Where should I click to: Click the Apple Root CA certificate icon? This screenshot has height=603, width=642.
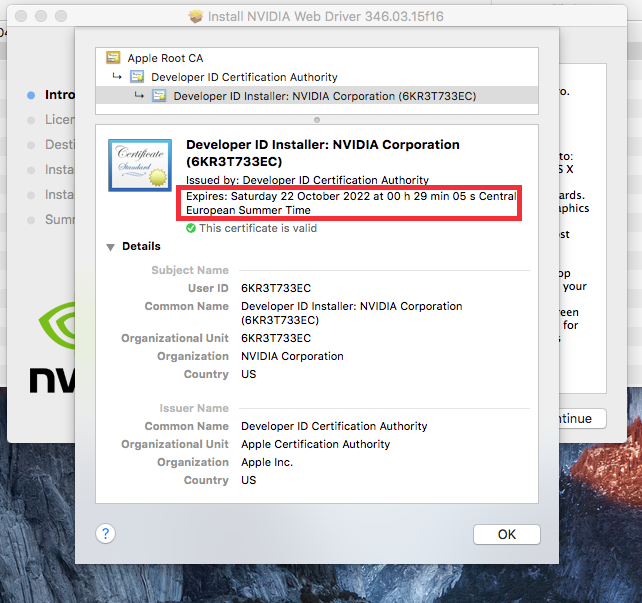click(x=113, y=58)
